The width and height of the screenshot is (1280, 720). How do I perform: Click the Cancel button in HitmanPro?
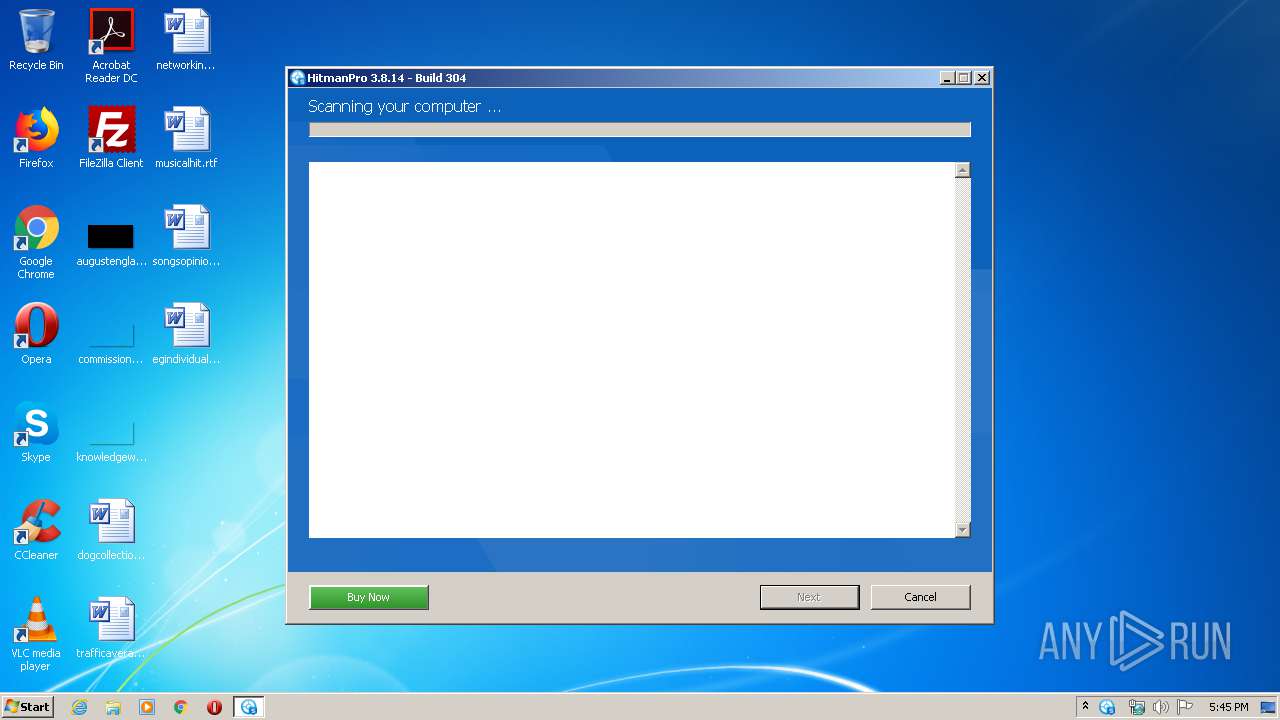point(920,597)
